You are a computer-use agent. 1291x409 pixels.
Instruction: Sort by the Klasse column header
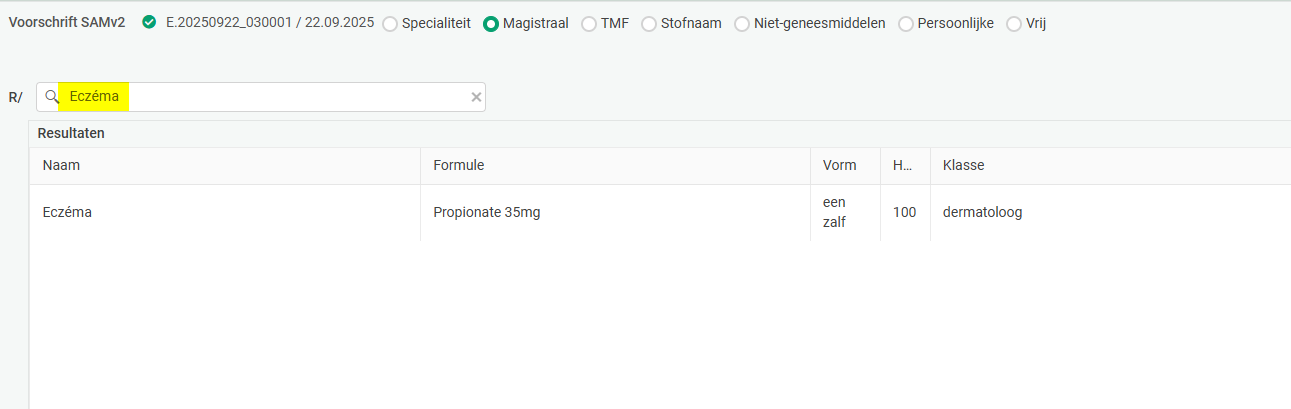964,166
